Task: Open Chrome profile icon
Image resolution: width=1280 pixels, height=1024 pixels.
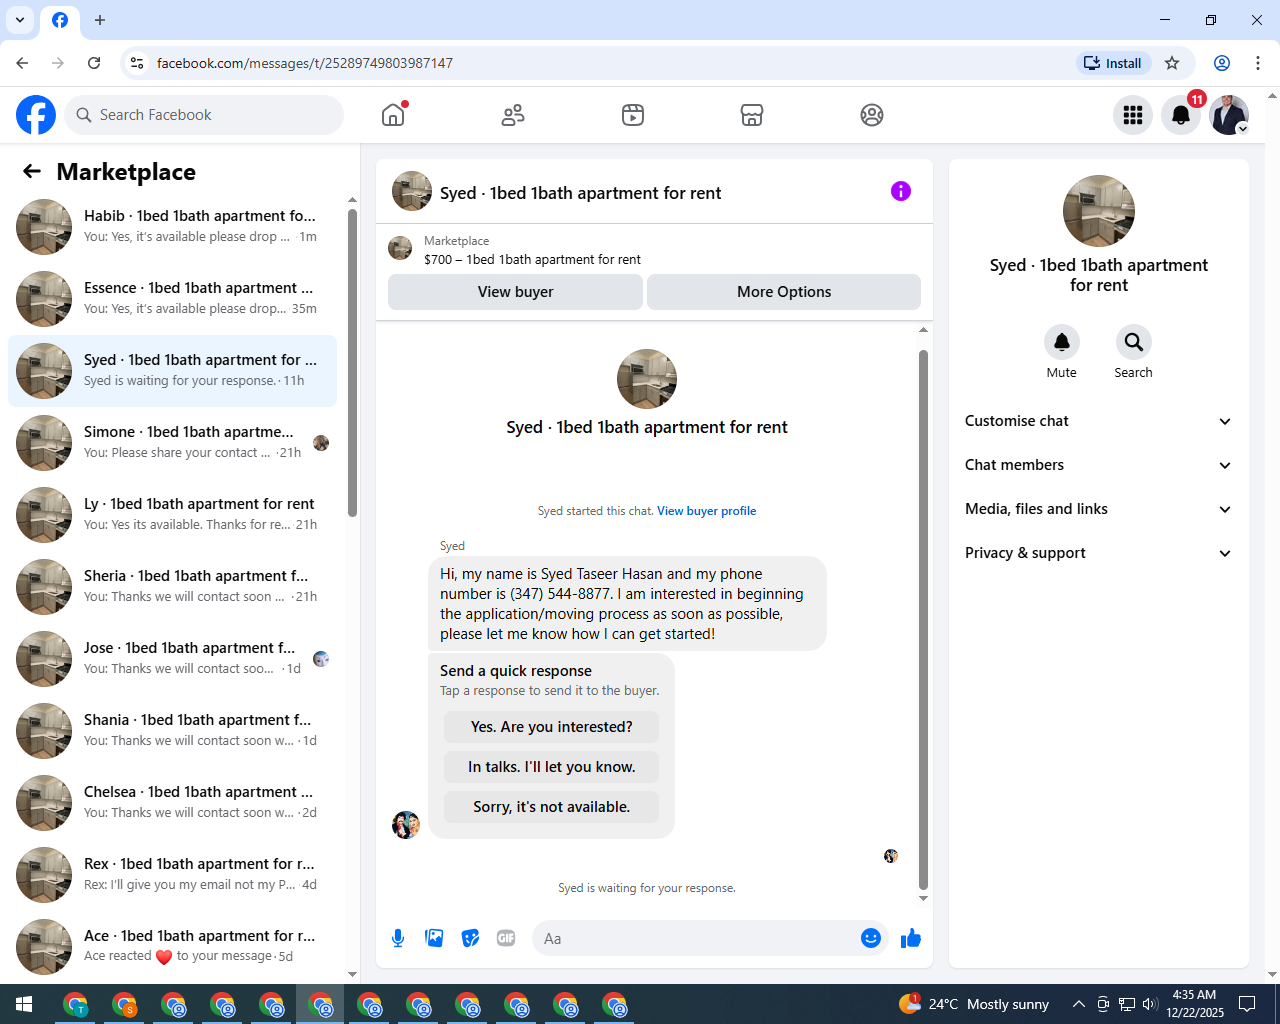Action: [1222, 63]
